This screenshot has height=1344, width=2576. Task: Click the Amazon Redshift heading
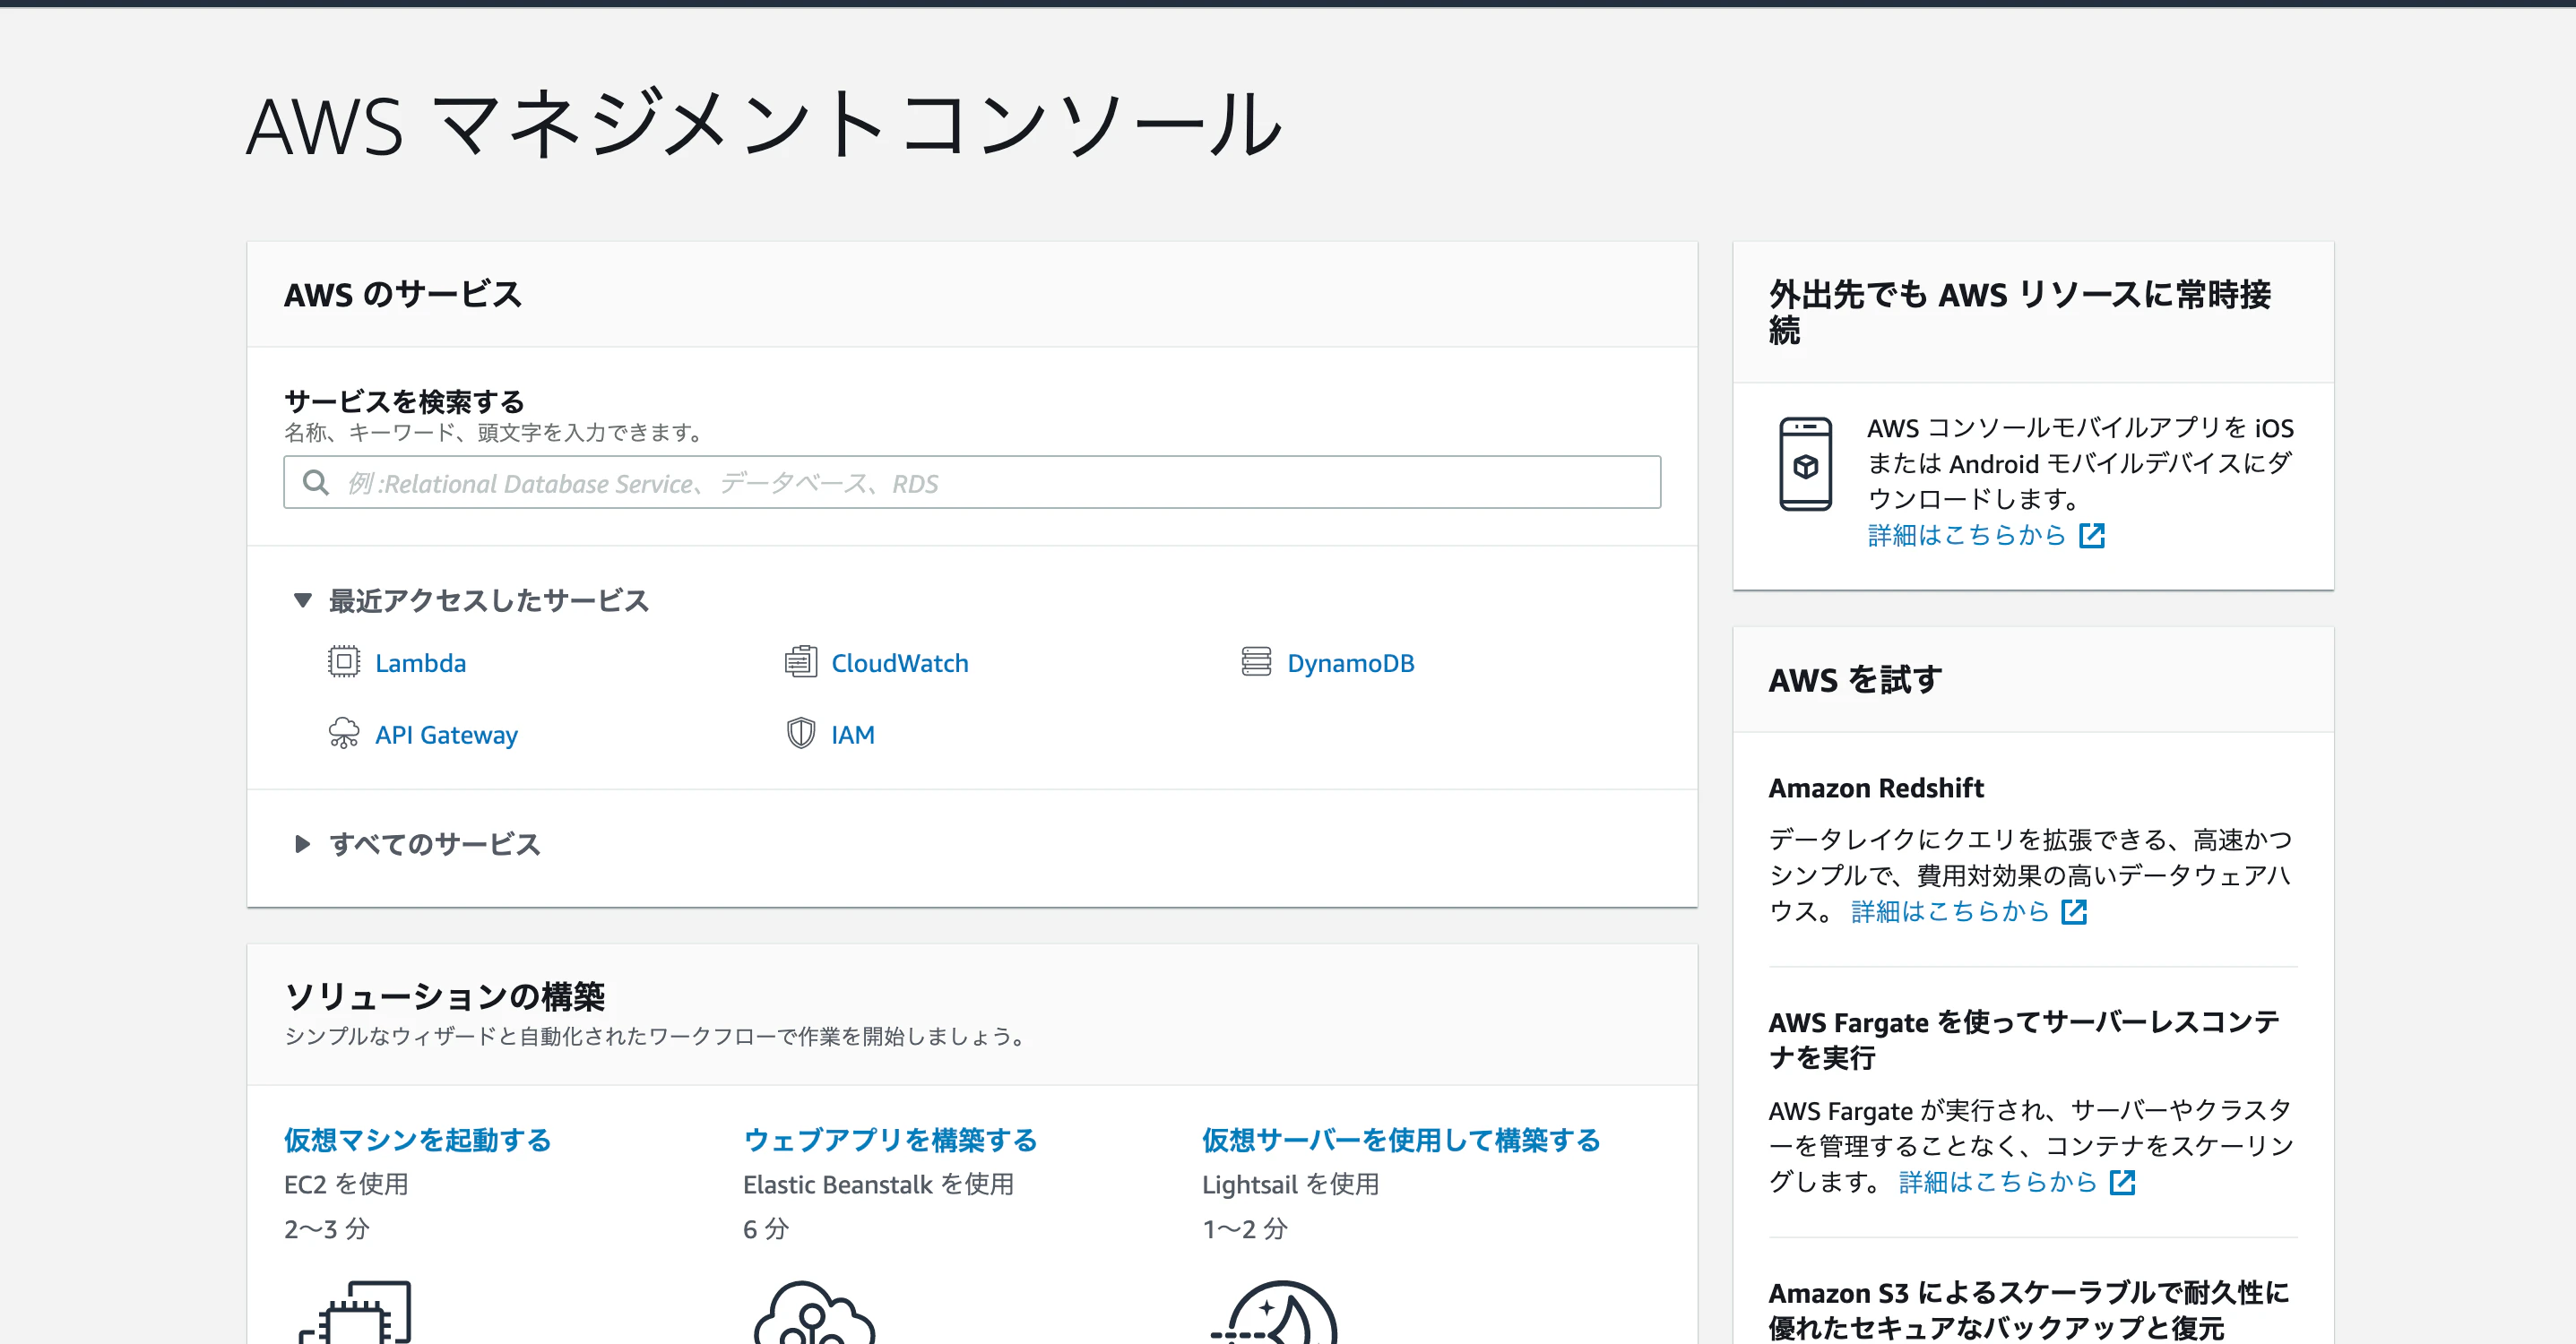point(1876,788)
